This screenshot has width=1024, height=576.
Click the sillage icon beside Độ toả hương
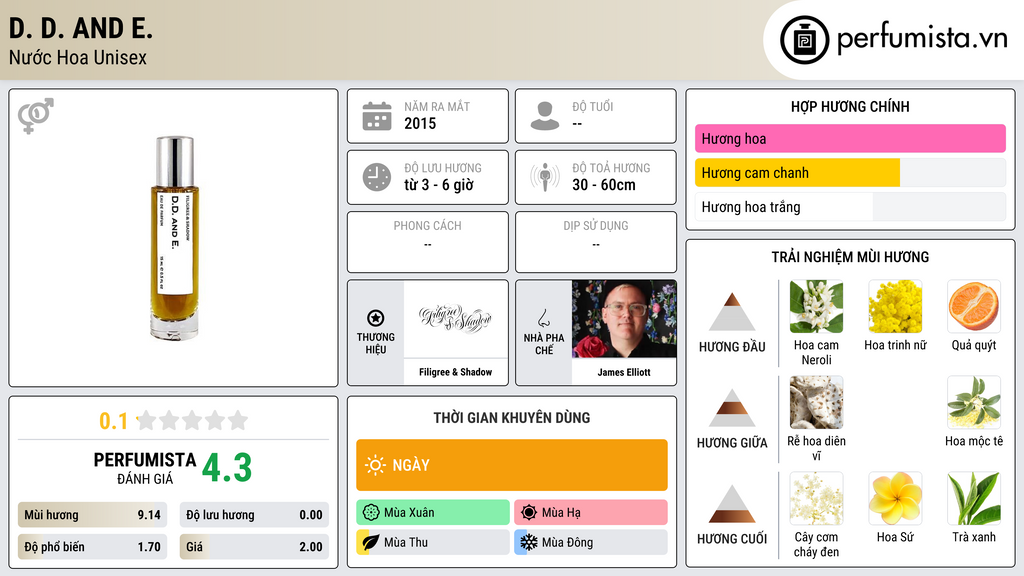(x=545, y=177)
